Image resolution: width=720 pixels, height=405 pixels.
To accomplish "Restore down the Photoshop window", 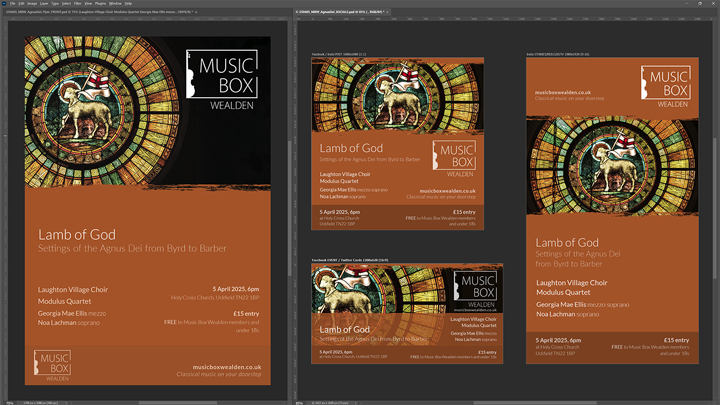I will coord(700,3).
